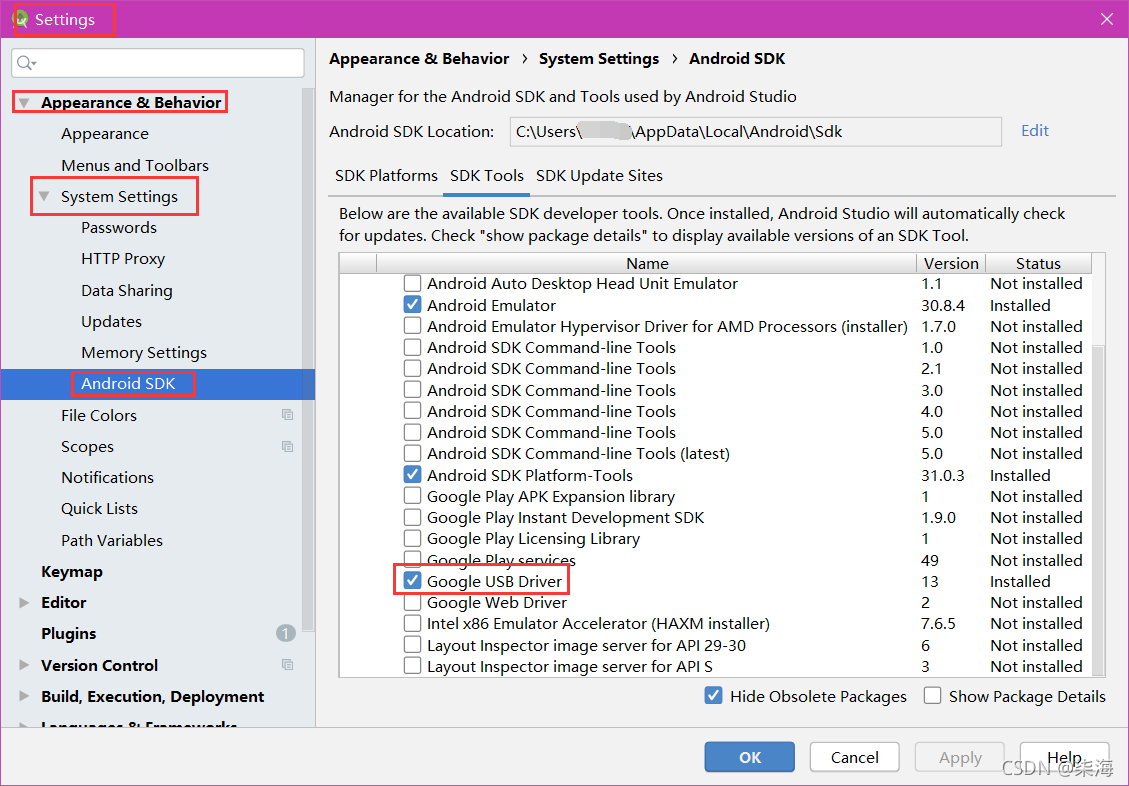This screenshot has height=786, width=1129.
Task: Uncheck the Google USB Driver checkbox
Action: tap(413, 581)
